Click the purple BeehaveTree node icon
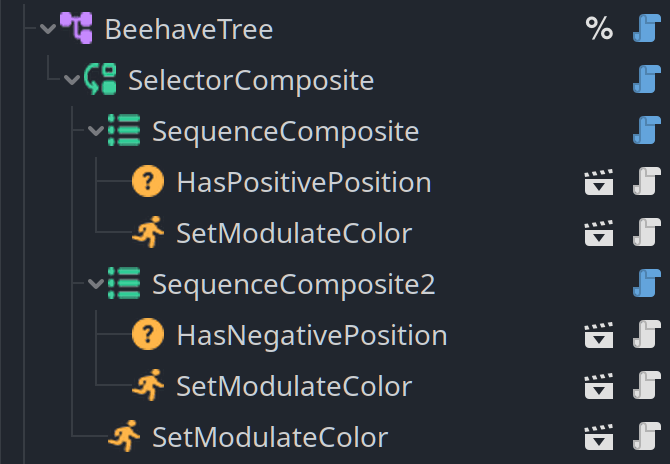Viewport: 670px width, 464px height. point(76,28)
